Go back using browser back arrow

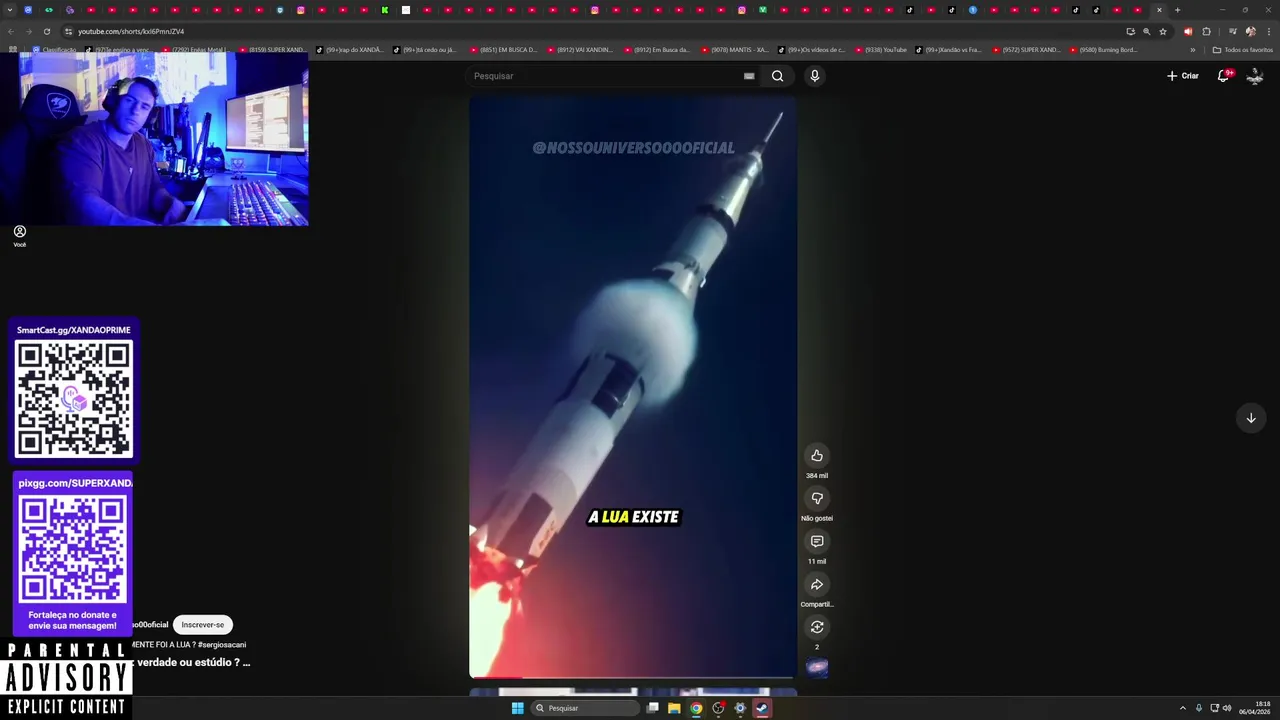point(12,31)
